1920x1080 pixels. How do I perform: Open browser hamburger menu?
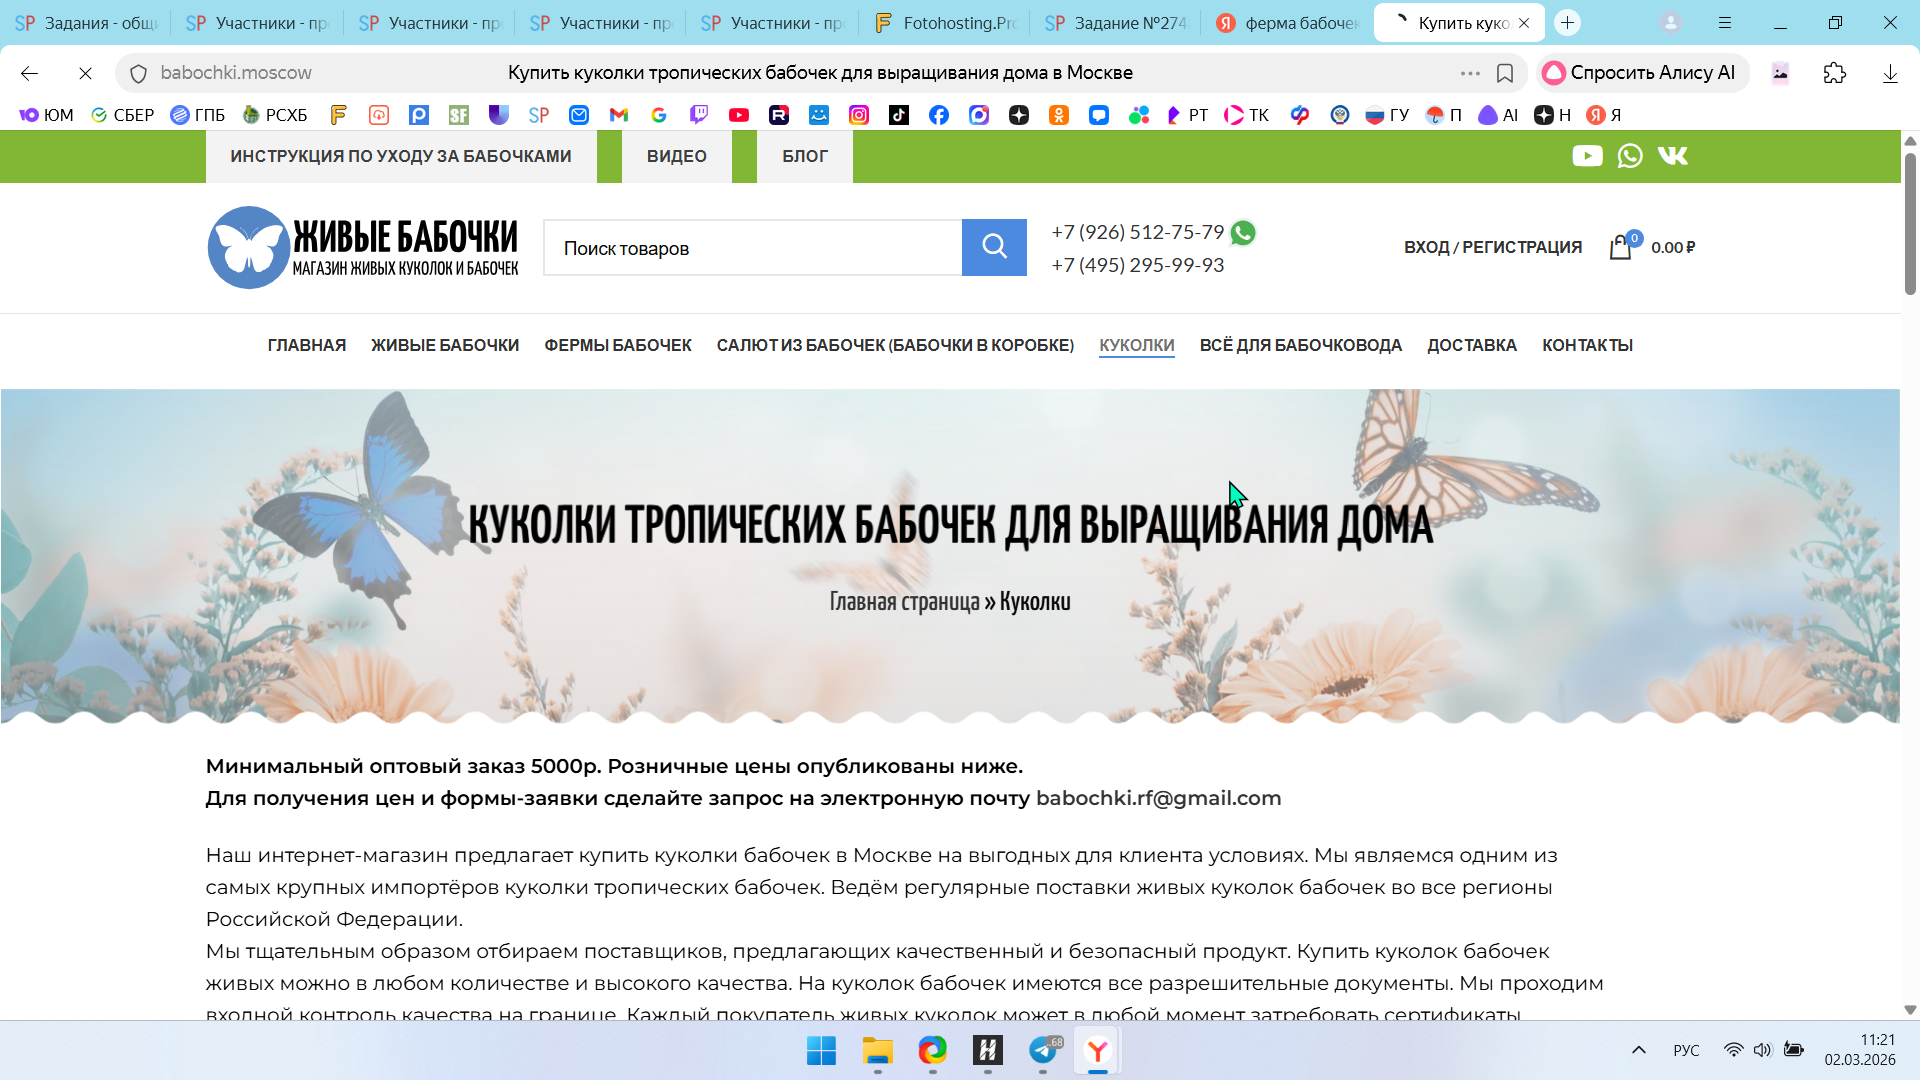click(1725, 22)
